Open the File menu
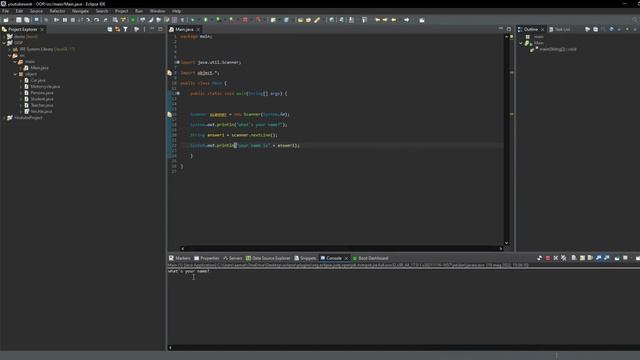640x360 pixels. pos(5,11)
